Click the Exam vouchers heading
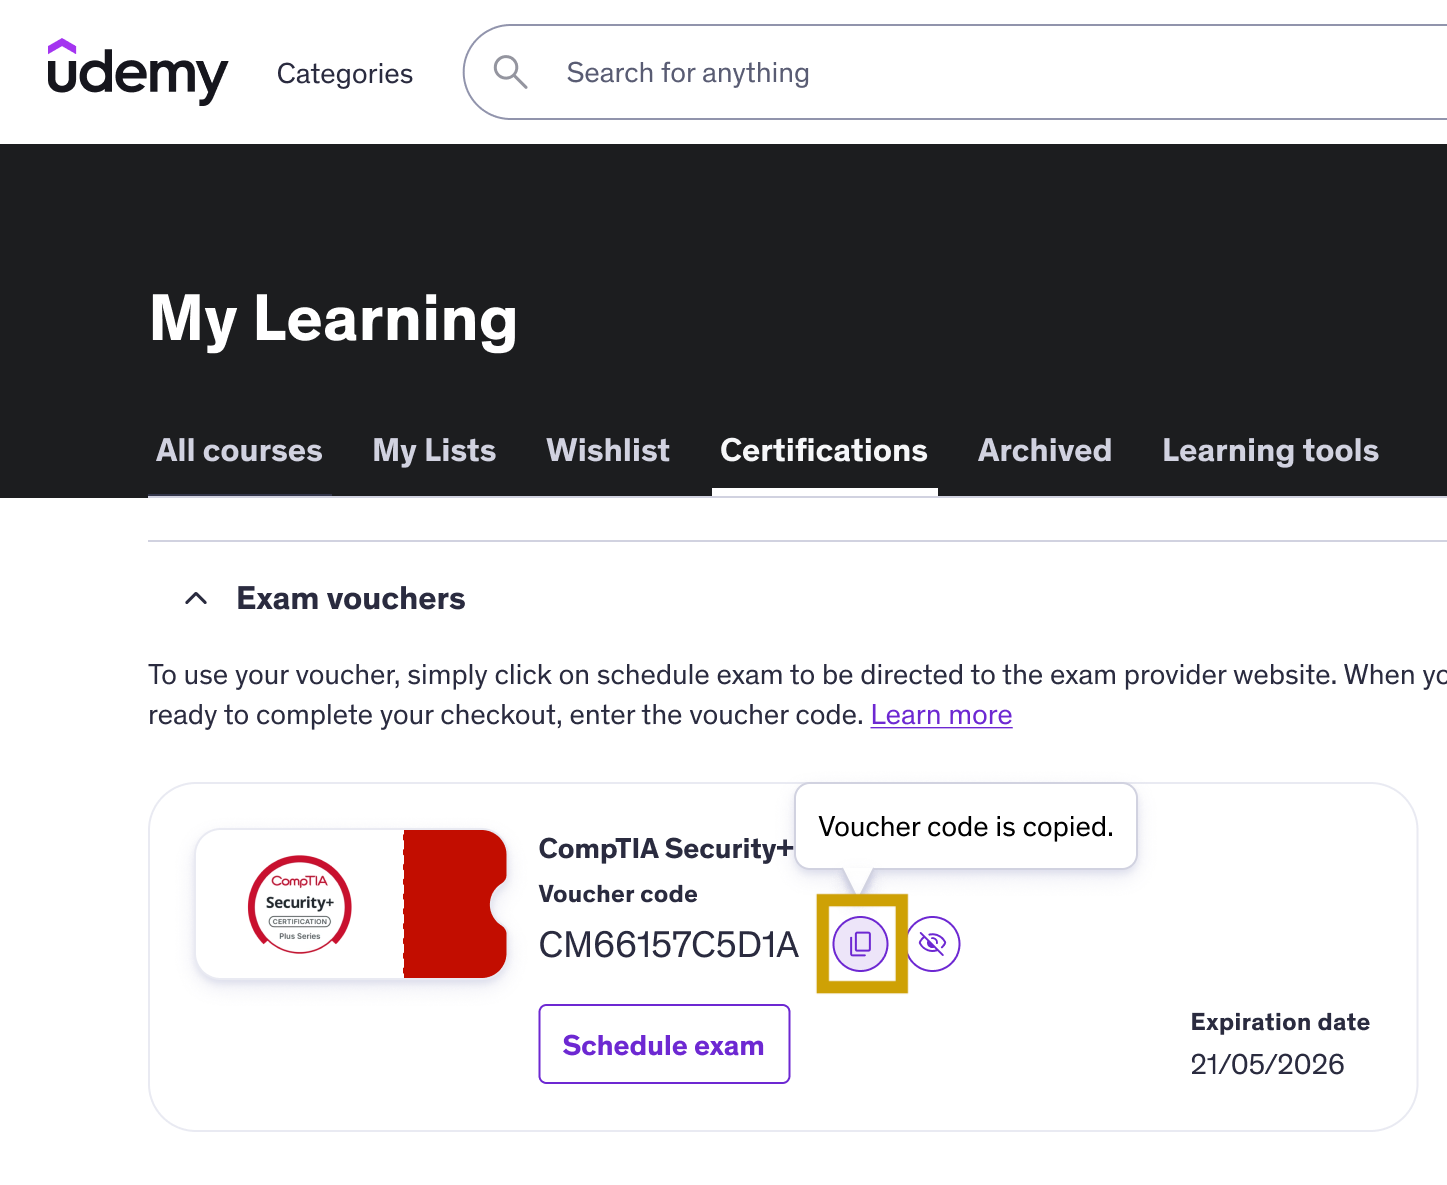The image size is (1447, 1185). pyautogui.click(x=351, y=598)
